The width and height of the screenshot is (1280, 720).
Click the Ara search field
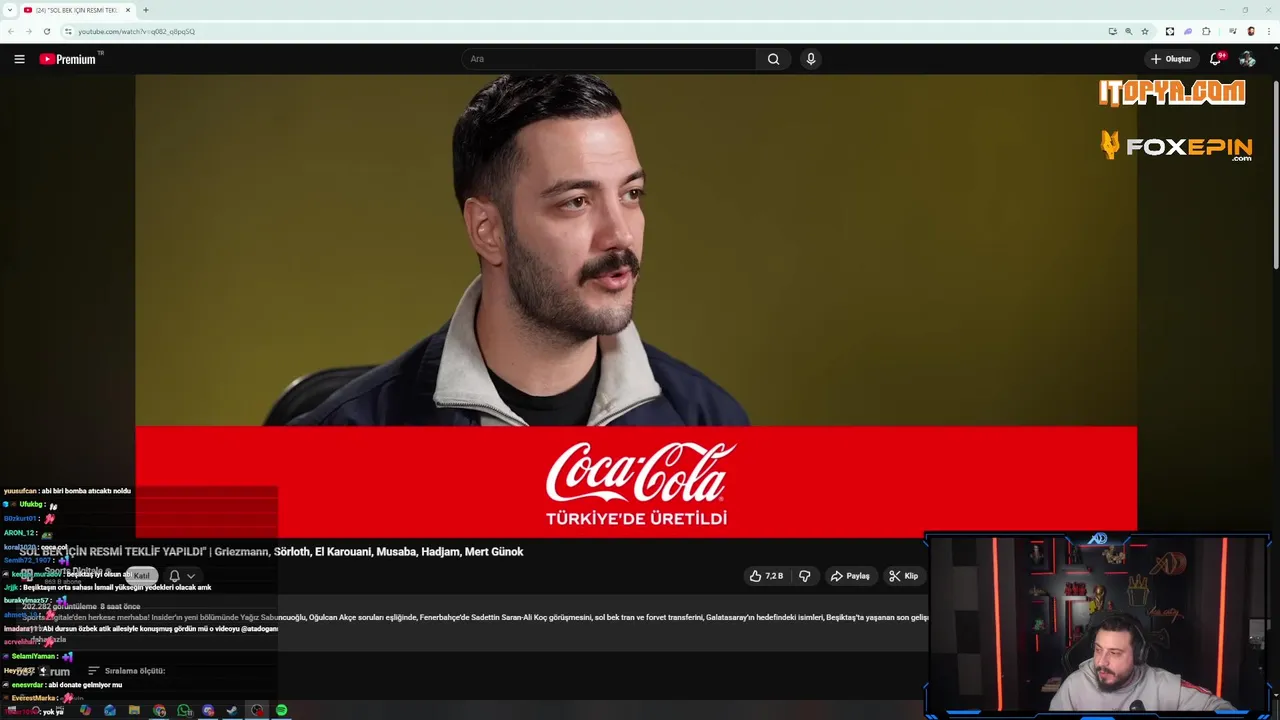pos(610,59)
